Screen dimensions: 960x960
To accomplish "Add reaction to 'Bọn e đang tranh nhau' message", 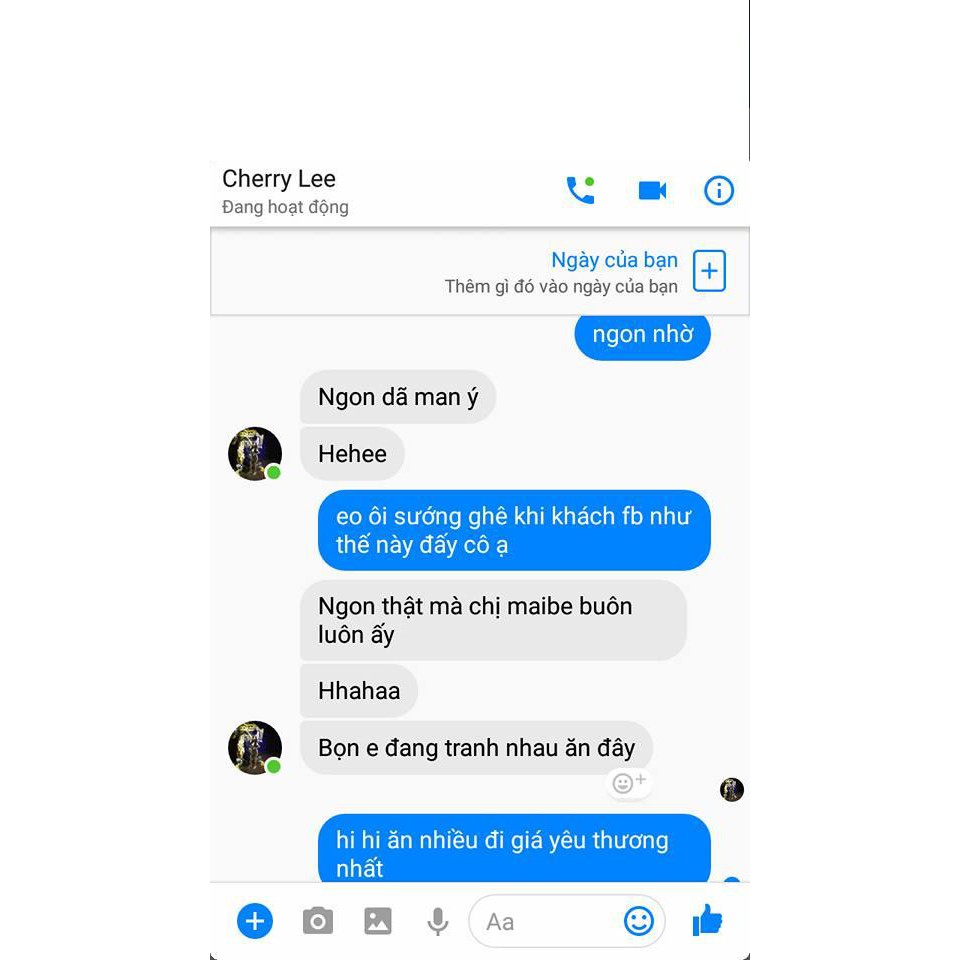I will click(x=629, y=782).
